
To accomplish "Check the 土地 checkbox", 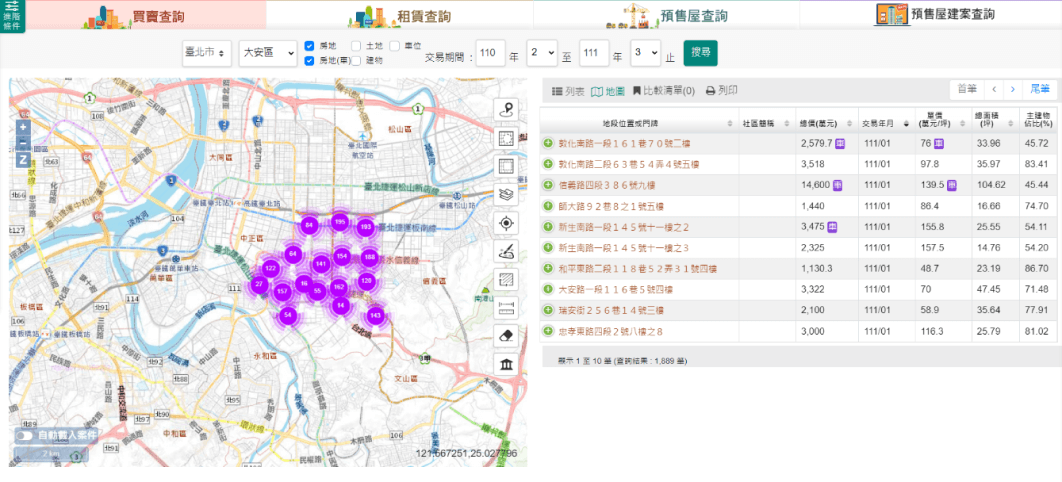I will pos(356,46).
